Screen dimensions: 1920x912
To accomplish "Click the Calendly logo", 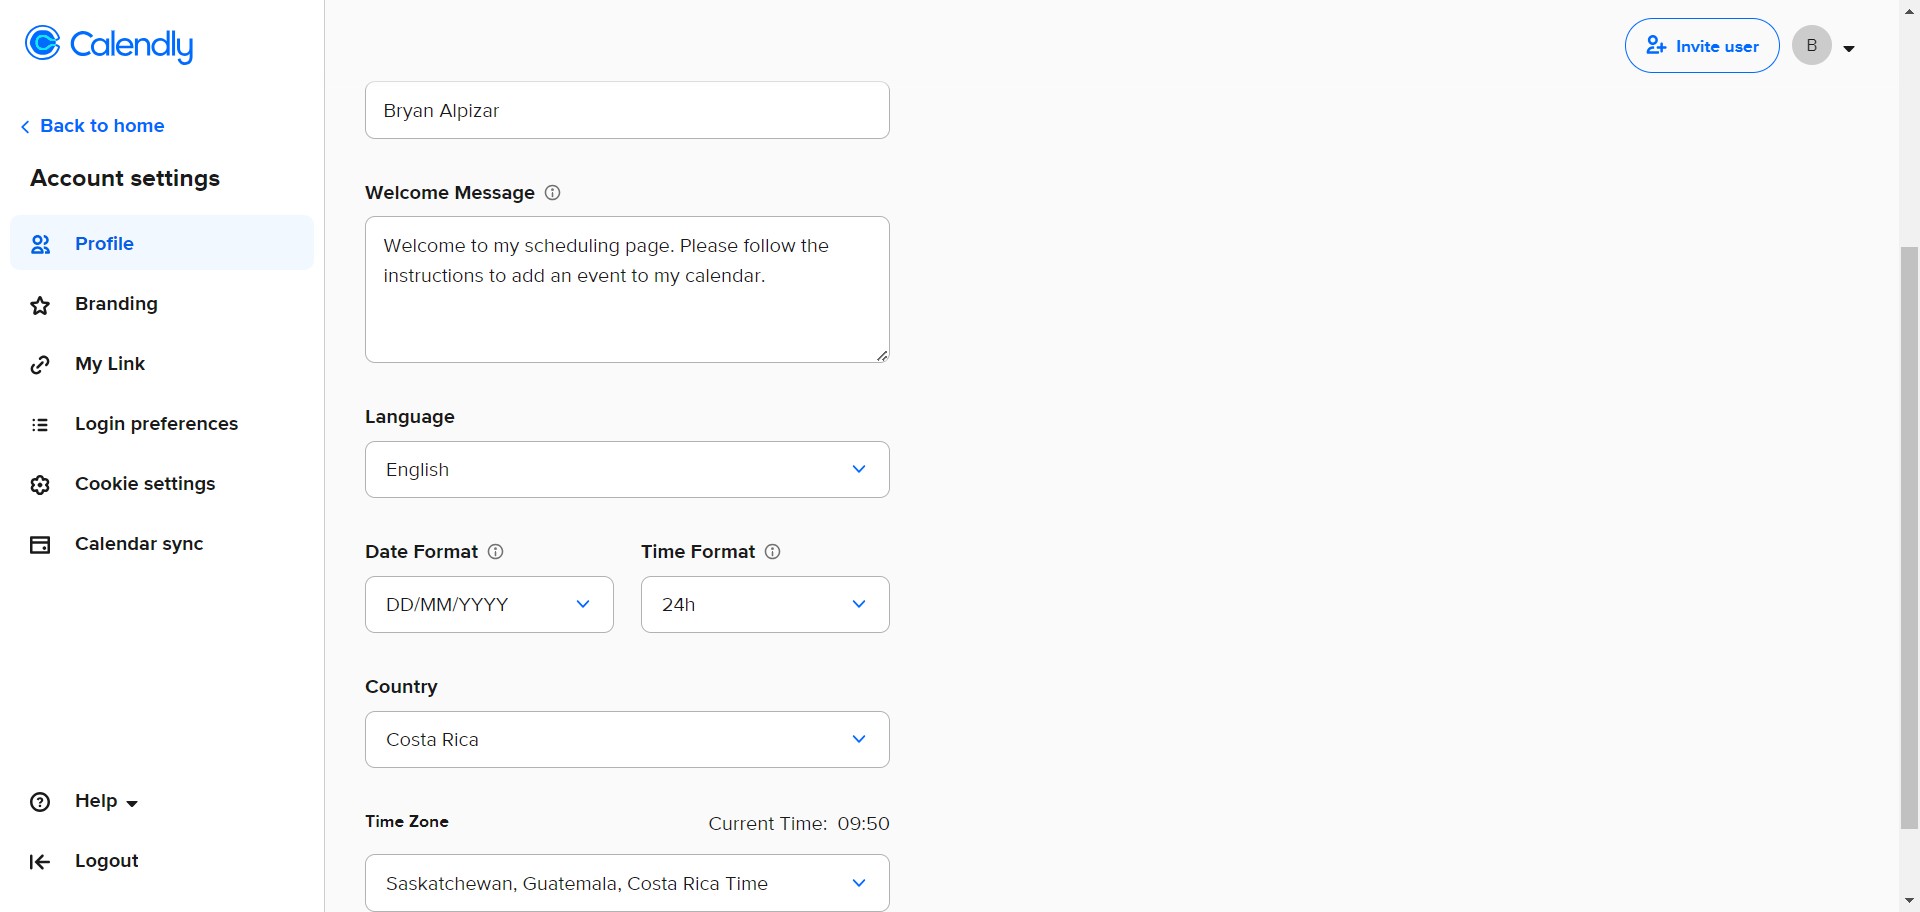I will tap(108, 44).
